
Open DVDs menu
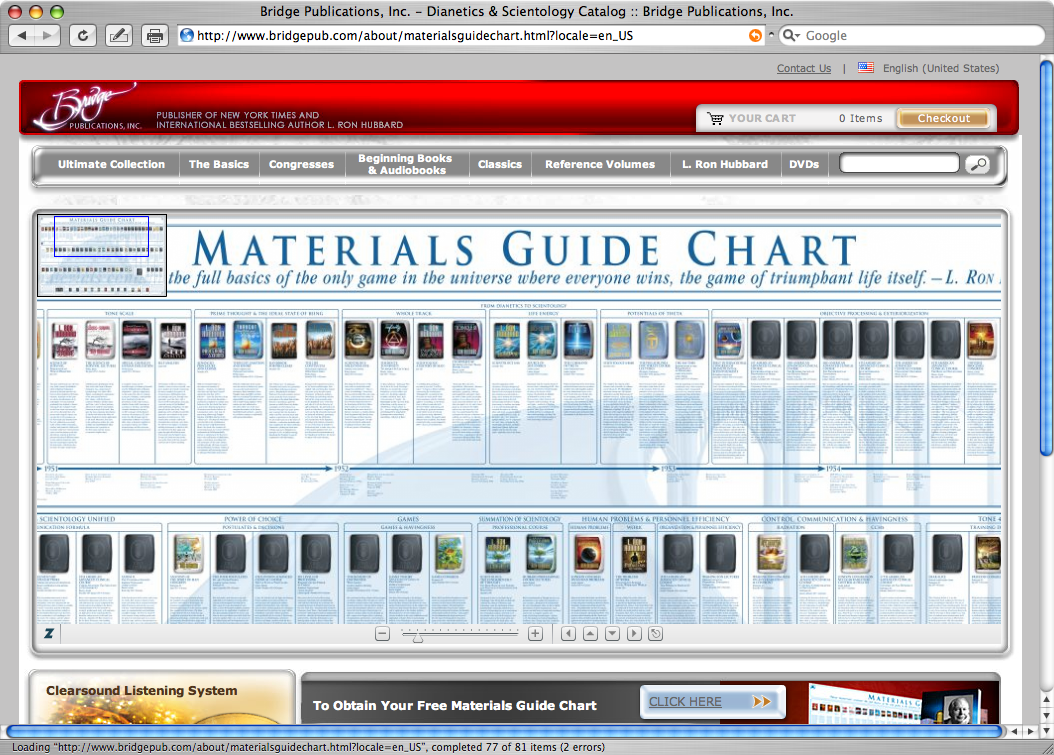point(804,165)
